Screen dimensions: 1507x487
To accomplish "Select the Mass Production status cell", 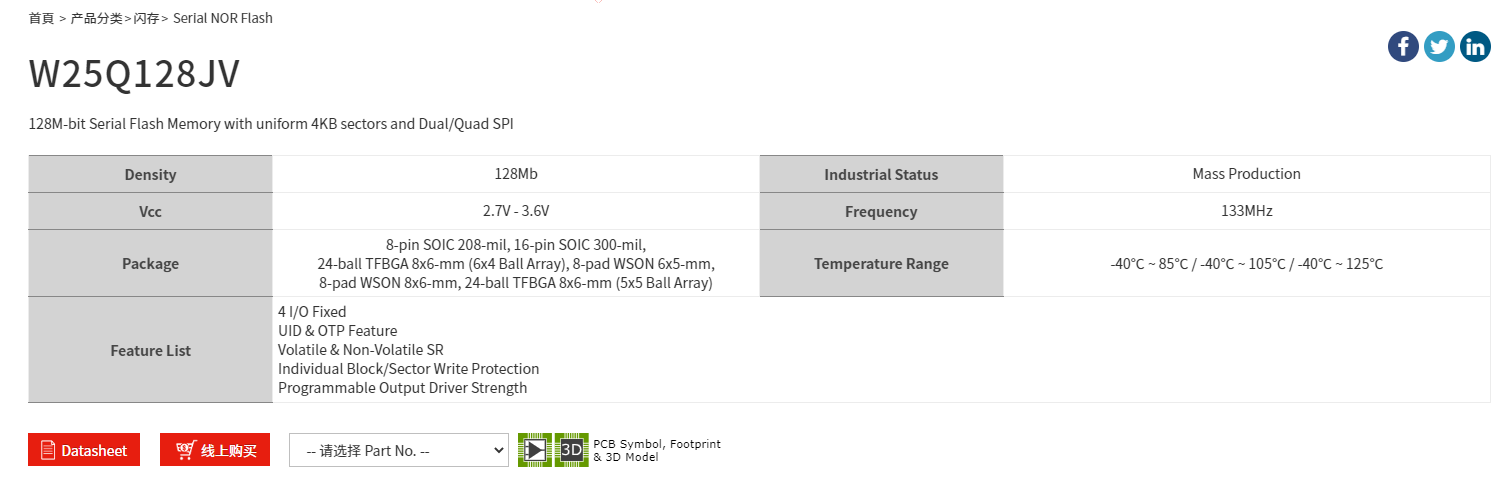I will [x=1246, y=174].
